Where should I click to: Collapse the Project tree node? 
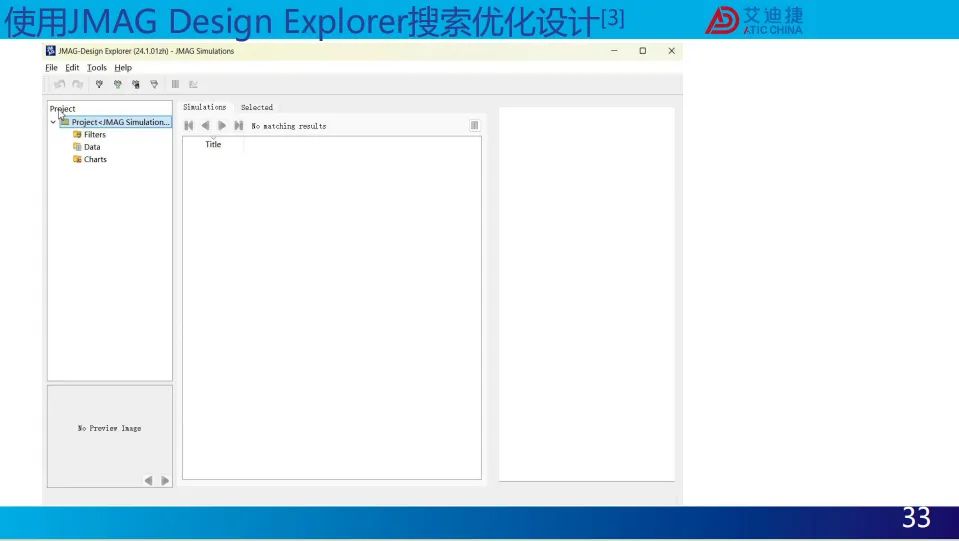pos(53,122)
